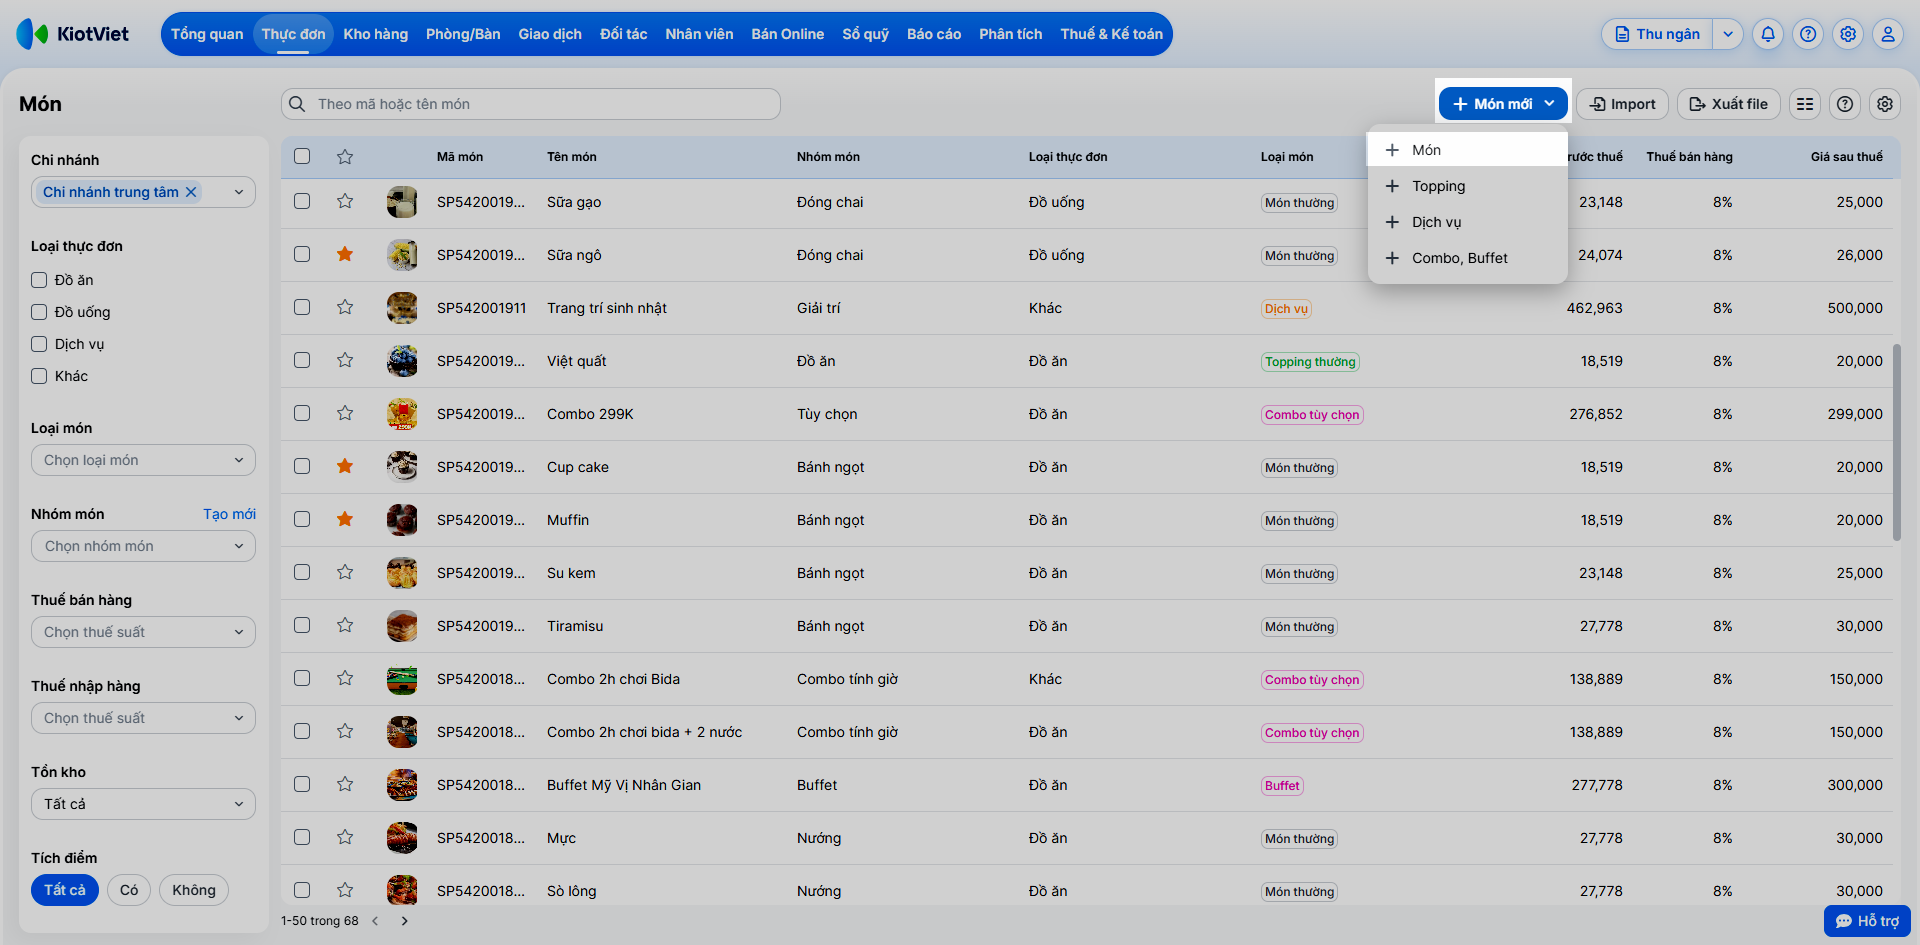Open the column display list icon

[x=1805, y=104]
